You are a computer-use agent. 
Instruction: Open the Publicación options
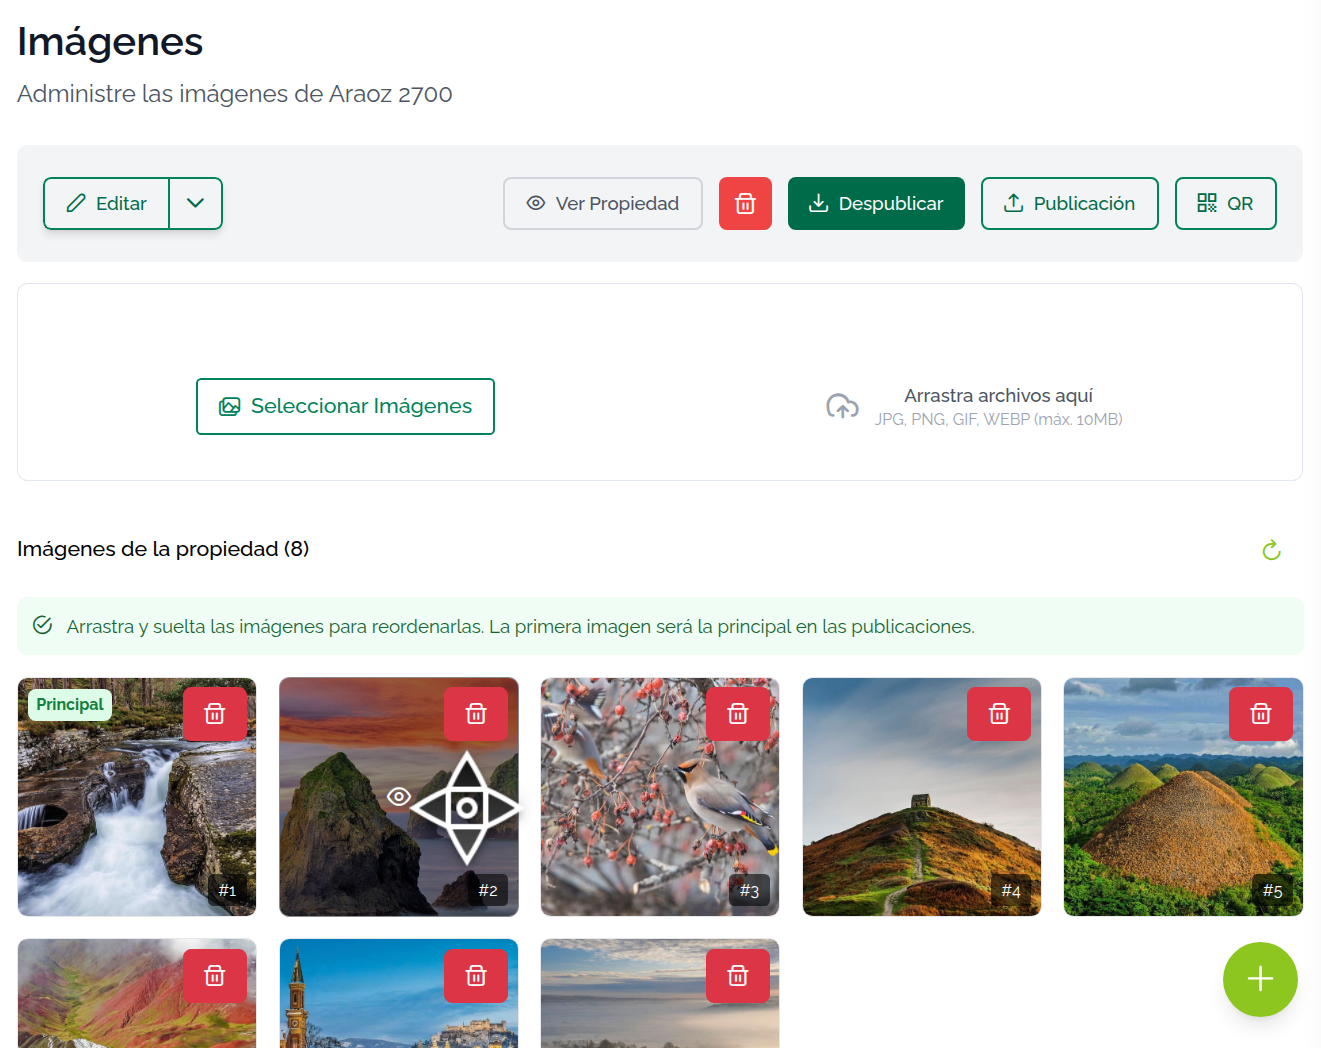click(x=1070, y=203)
